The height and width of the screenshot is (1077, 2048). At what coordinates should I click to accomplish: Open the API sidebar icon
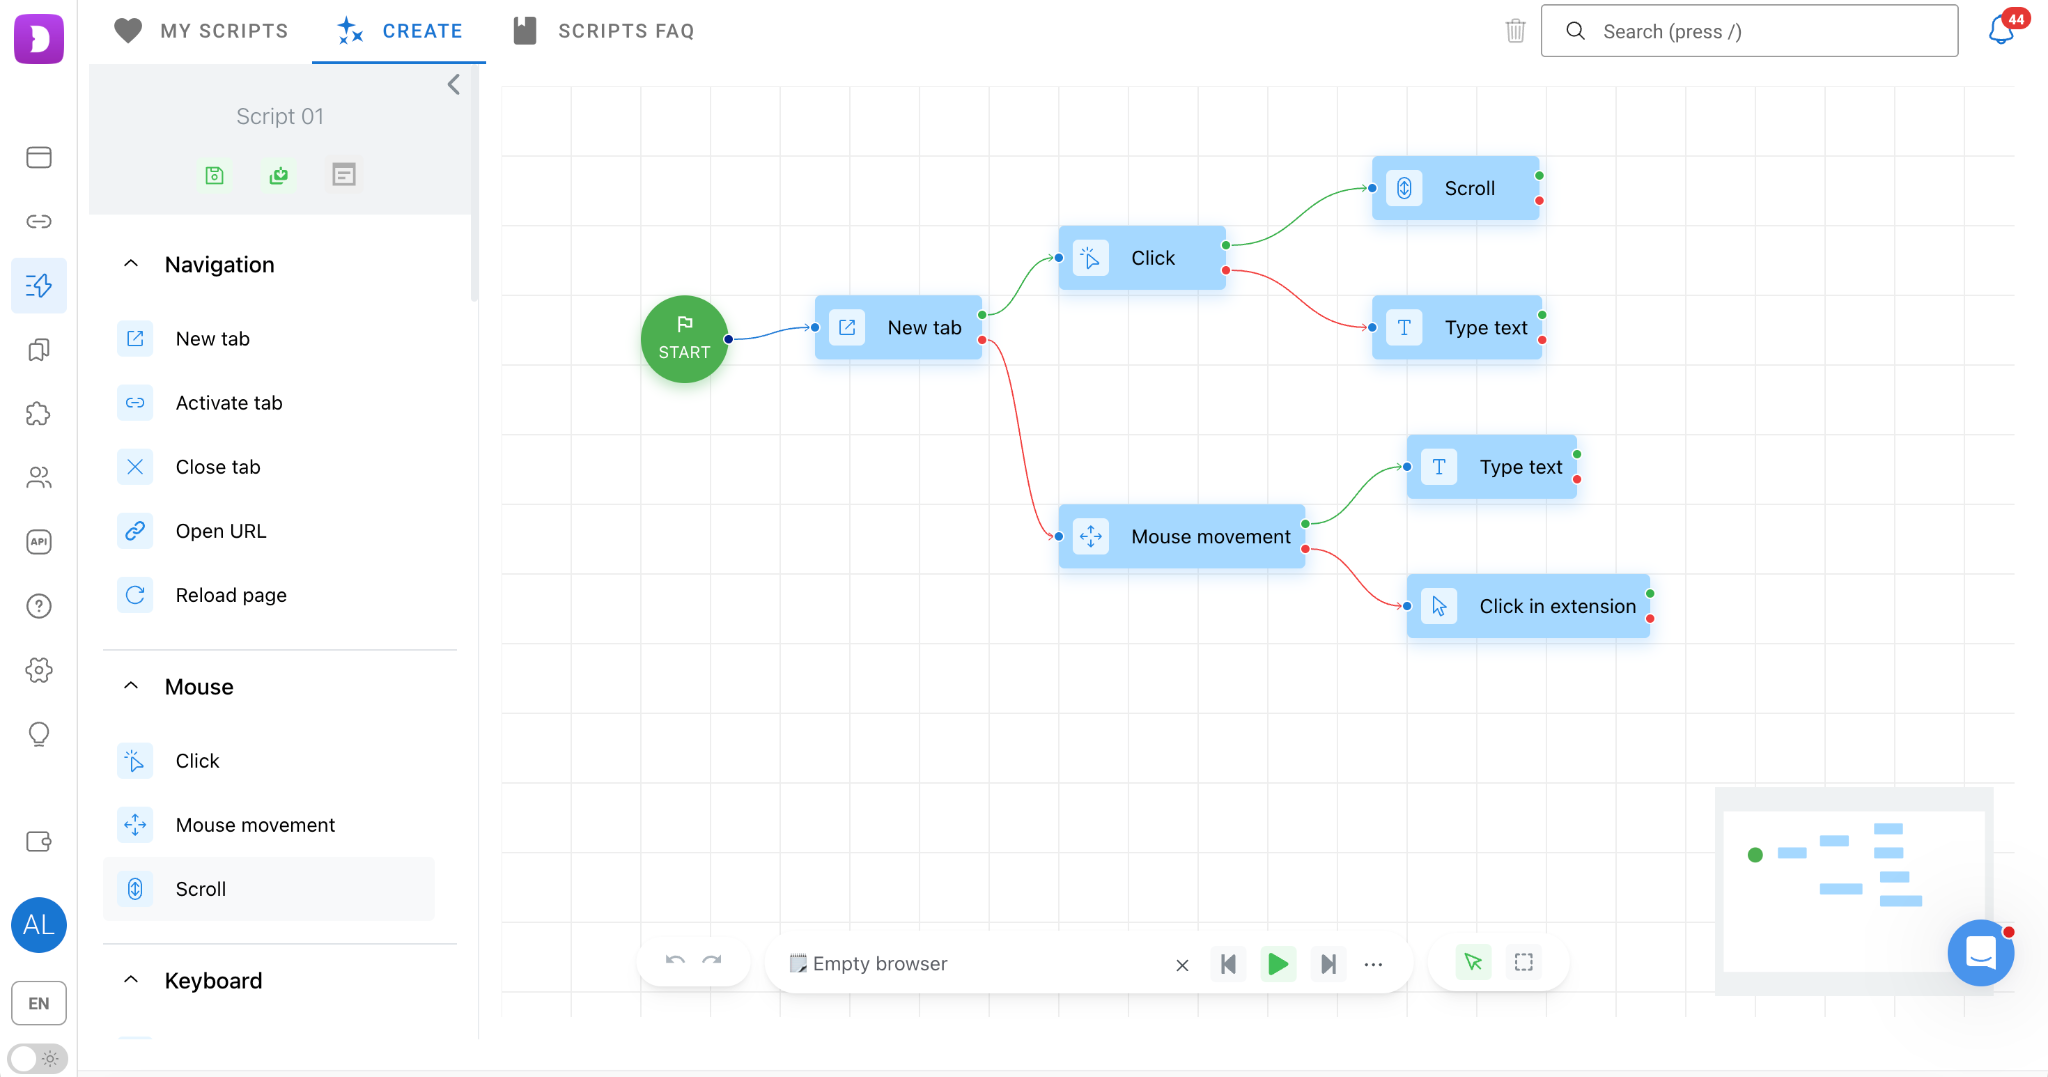[38, 542]
